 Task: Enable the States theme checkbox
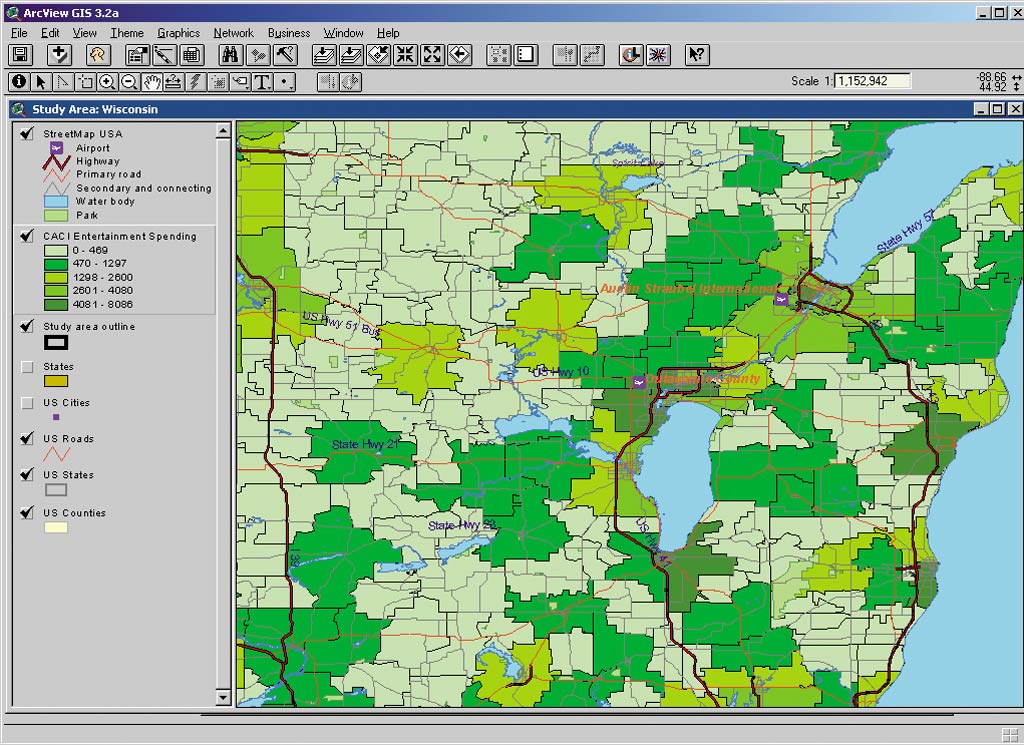pos(27,367)
